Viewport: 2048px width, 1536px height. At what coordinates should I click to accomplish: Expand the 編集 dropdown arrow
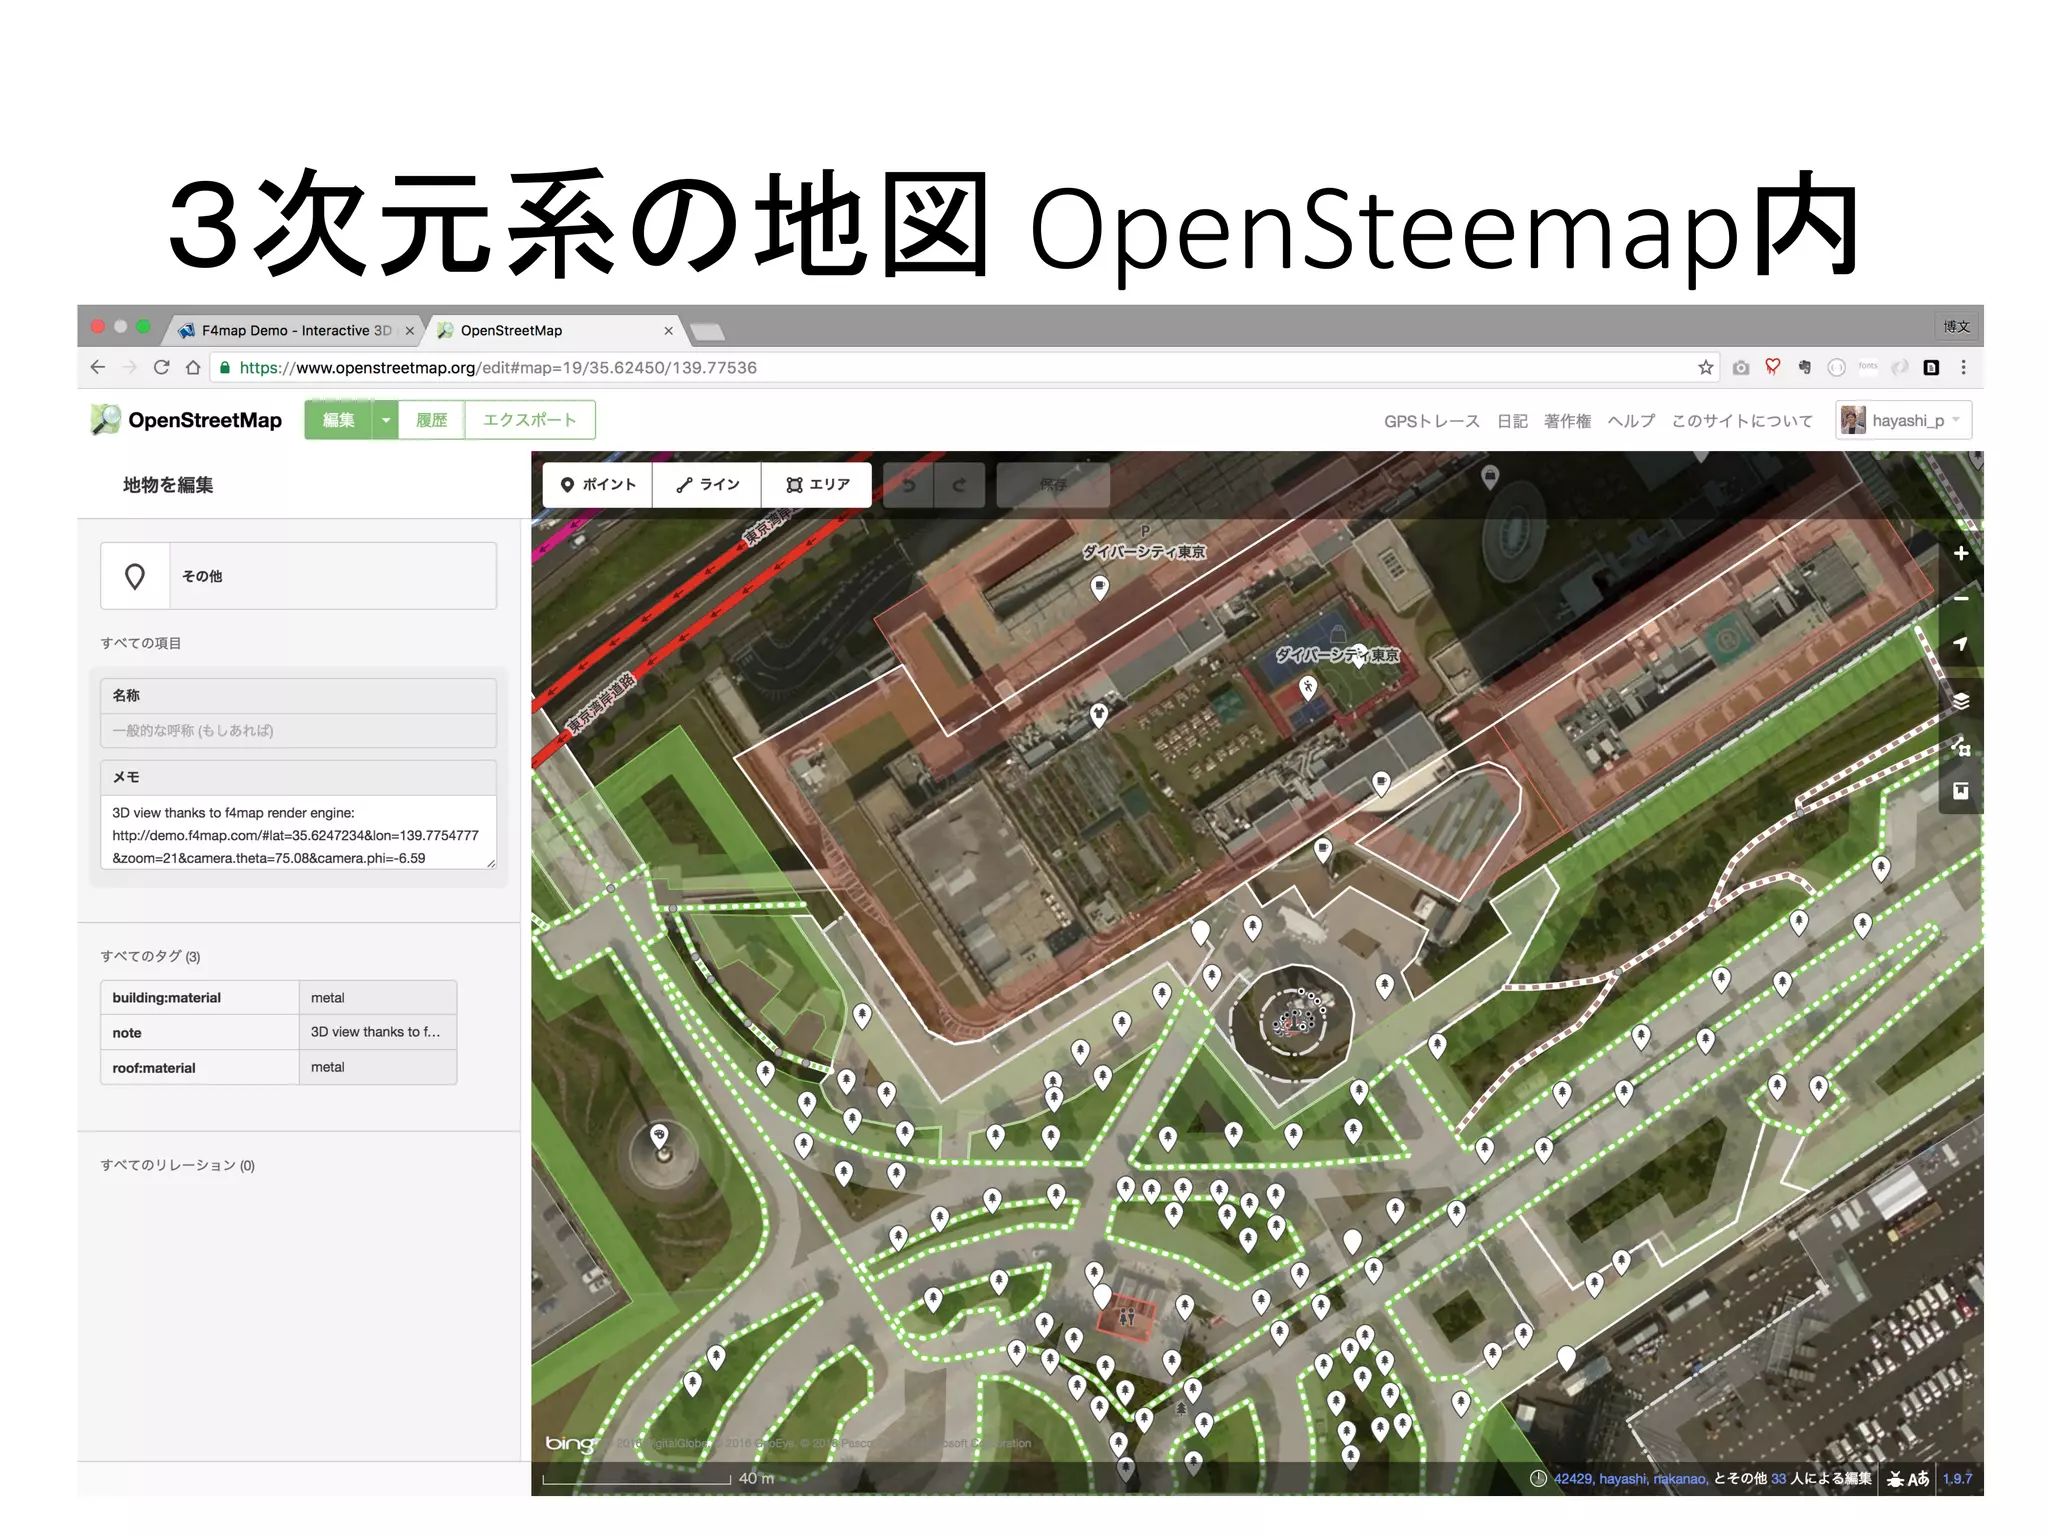(x=385, y=420)
